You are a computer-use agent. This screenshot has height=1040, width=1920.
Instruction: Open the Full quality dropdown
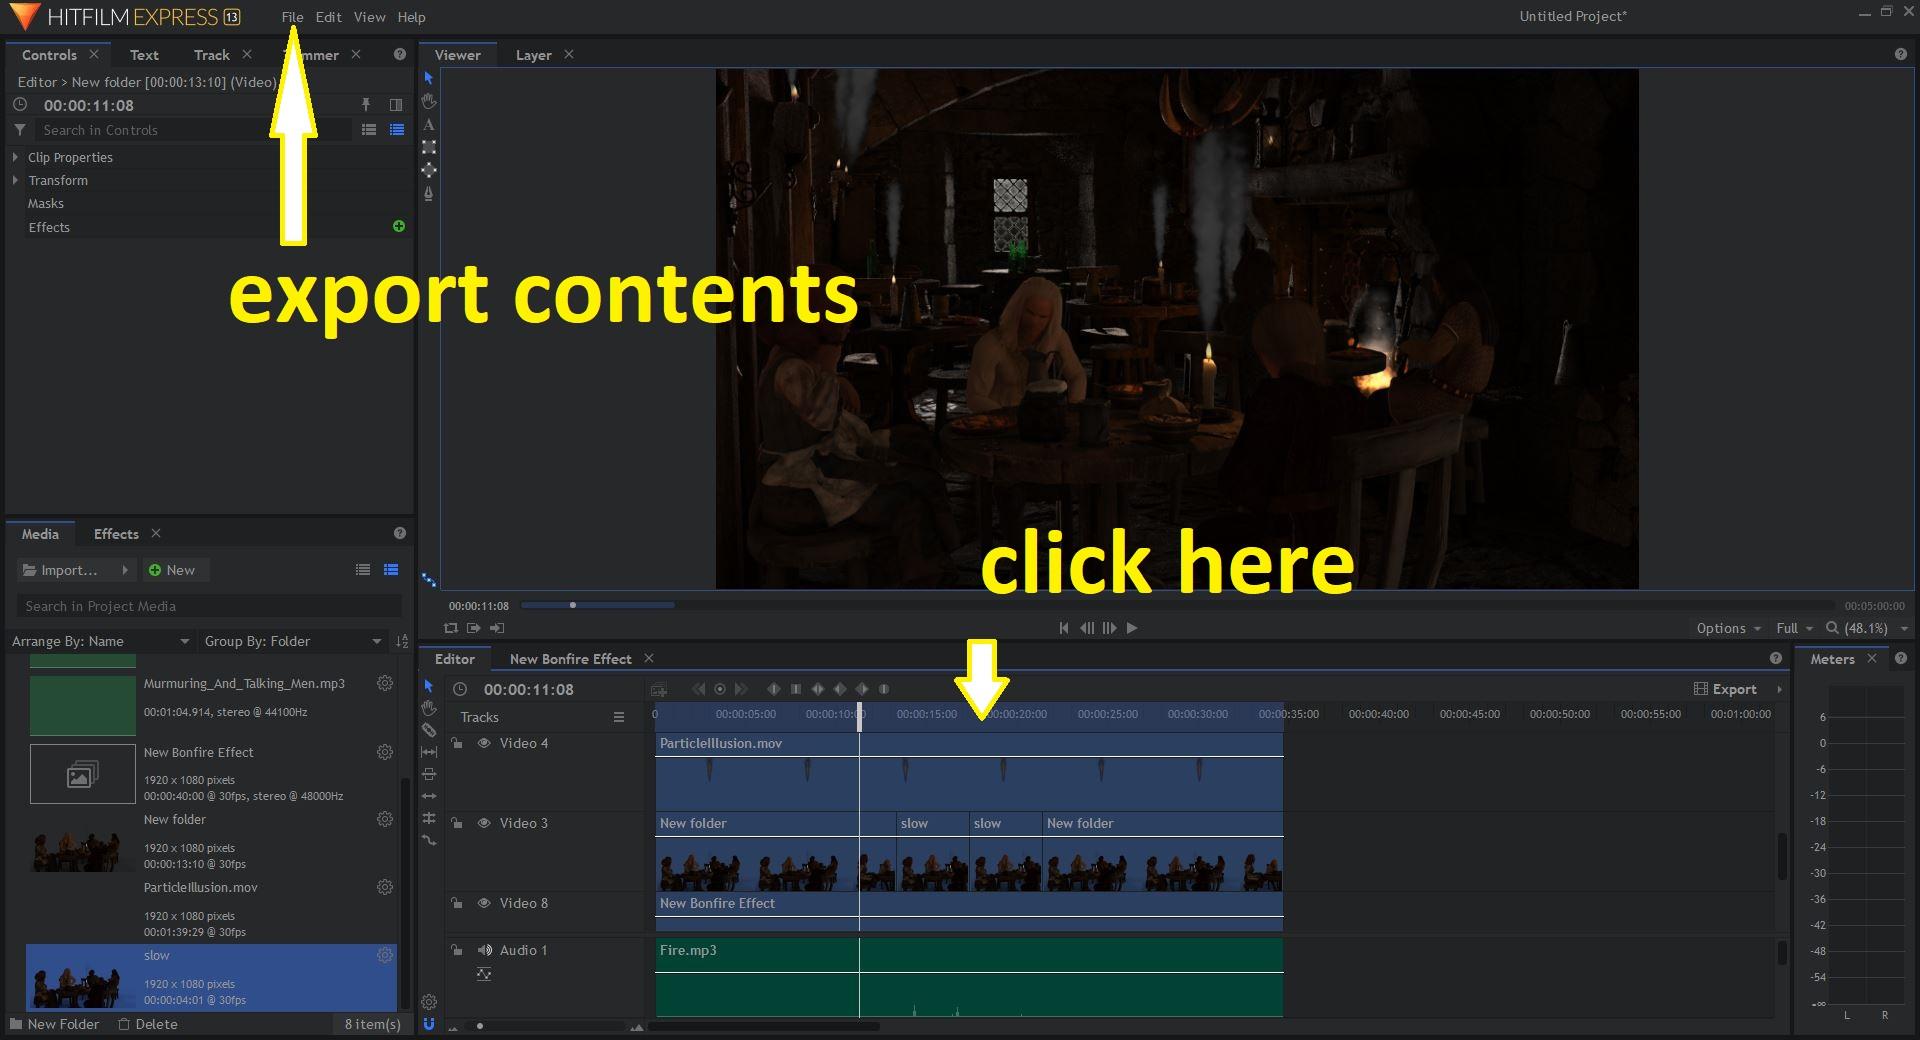(1794, 628)
